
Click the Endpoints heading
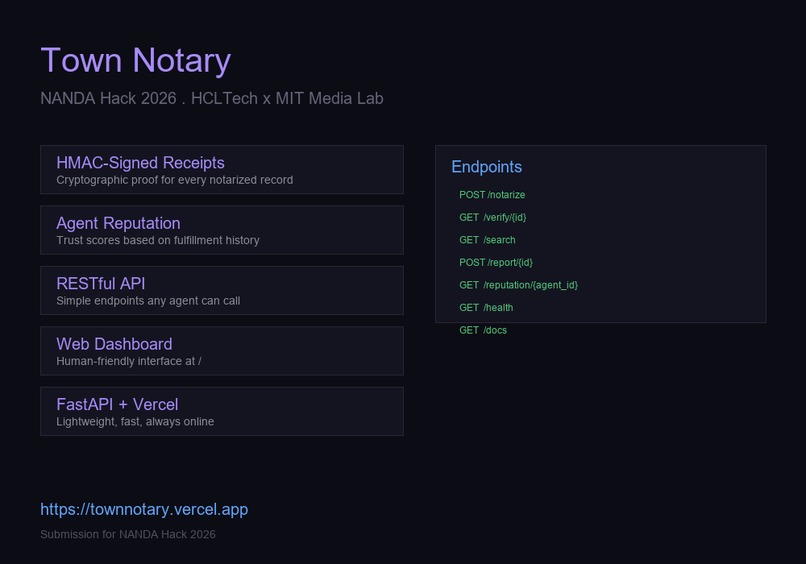[487, 167]
